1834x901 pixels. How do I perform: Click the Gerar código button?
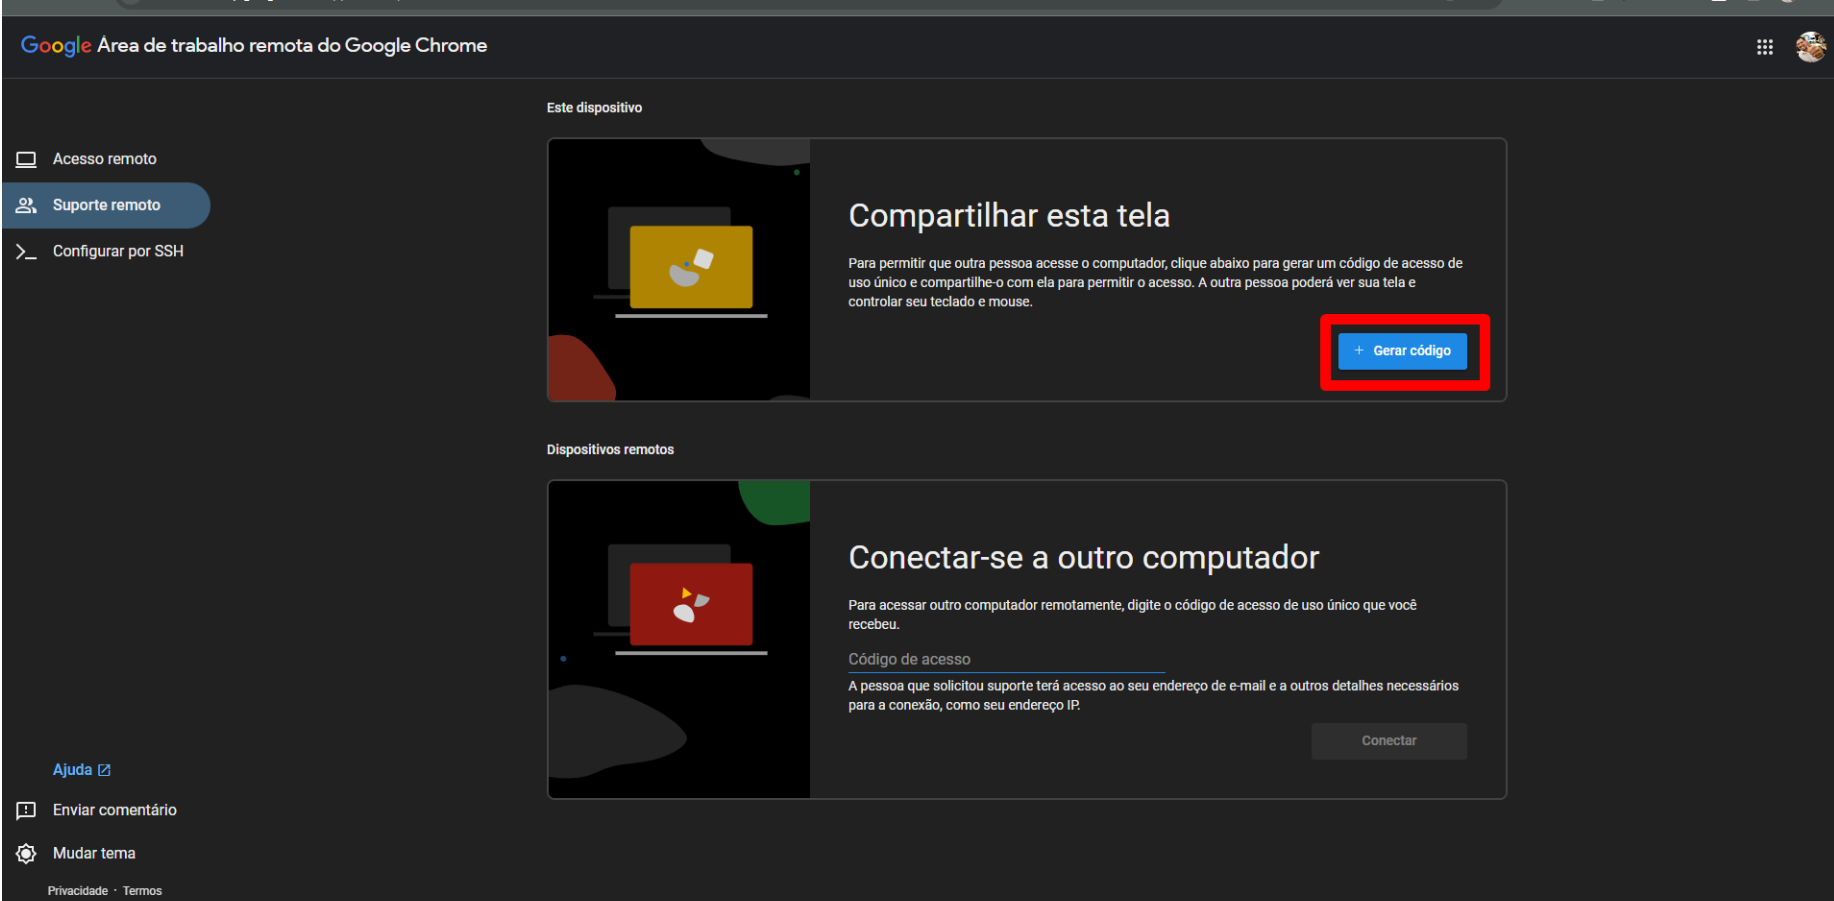coord(1402,351)
